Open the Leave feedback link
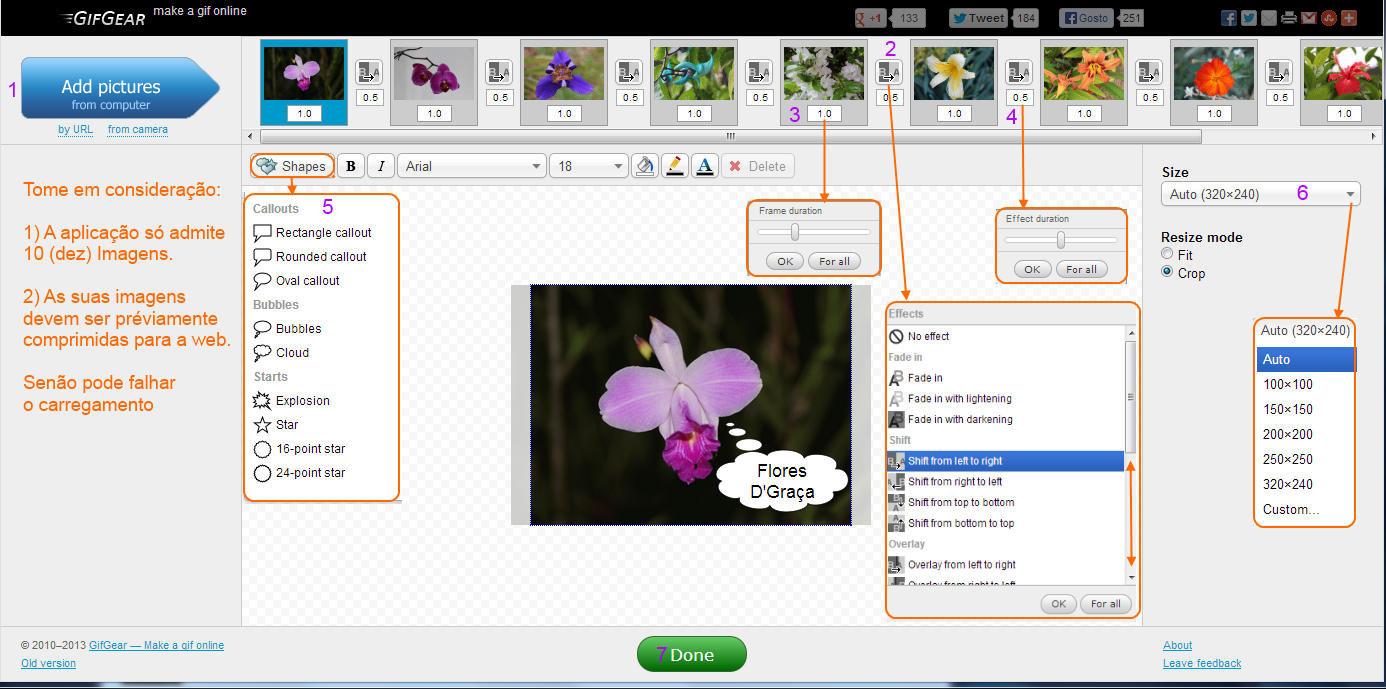The height and width of the screenshot is (689, 1386). pos(1202,663)
